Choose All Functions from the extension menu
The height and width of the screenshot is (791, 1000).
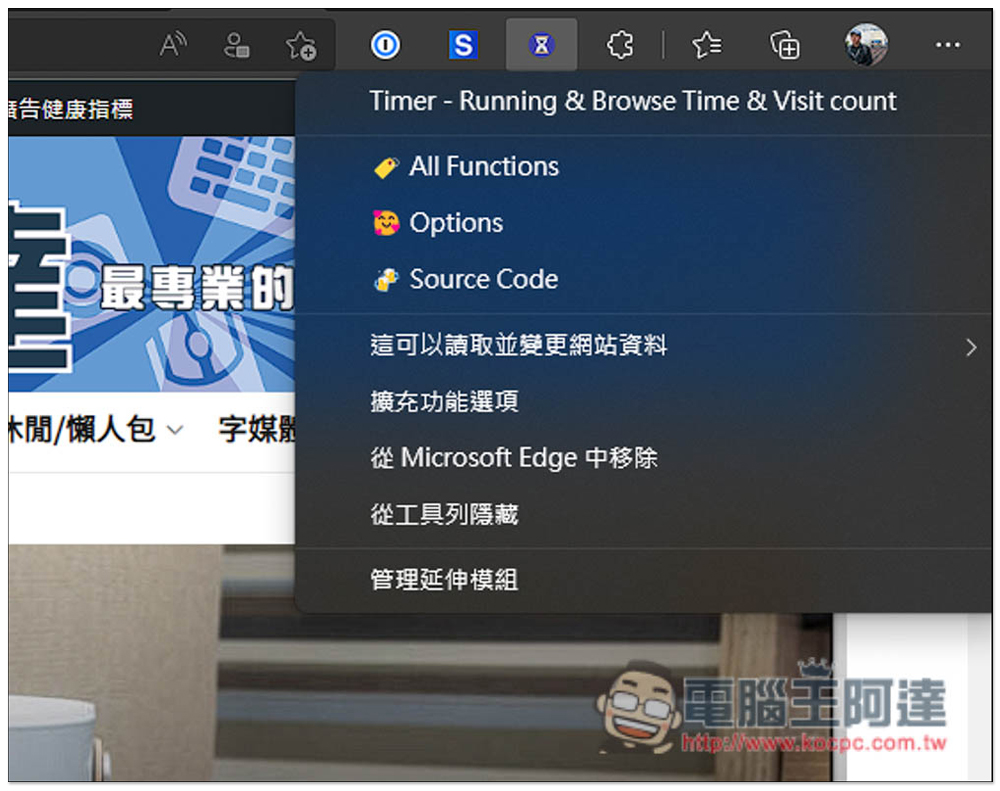pyautogui.click(x=643, y=167)
